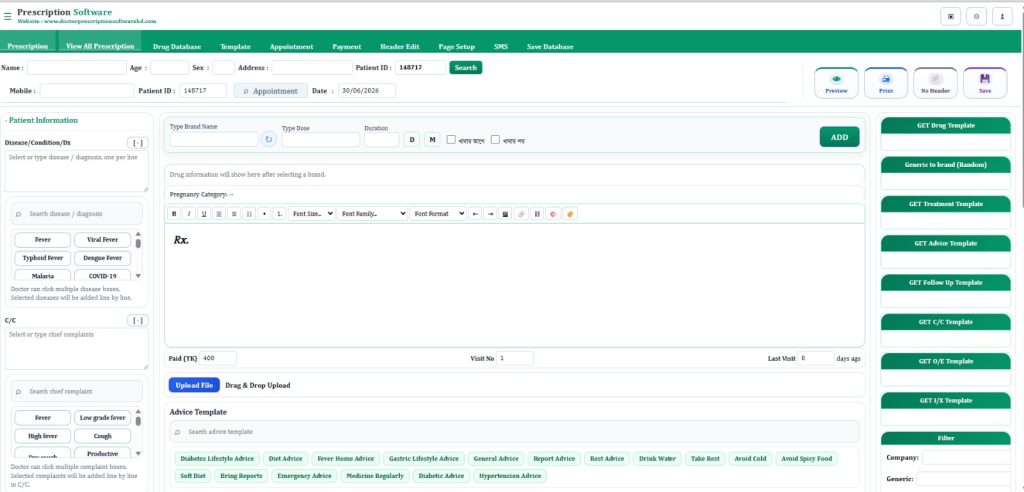Check the খাবার আগে checkbox

point(451,139)
